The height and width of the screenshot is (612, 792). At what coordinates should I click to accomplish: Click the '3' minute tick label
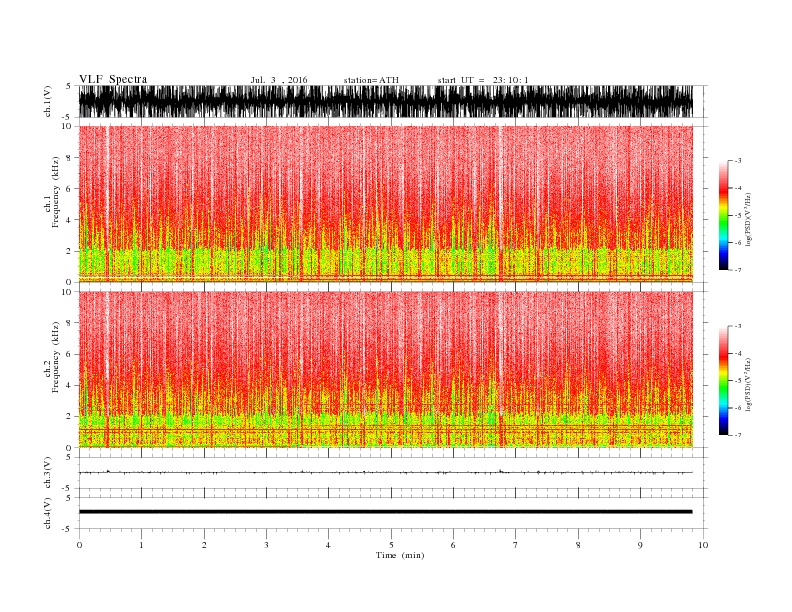pyautogui.click(x=266, y=545)
